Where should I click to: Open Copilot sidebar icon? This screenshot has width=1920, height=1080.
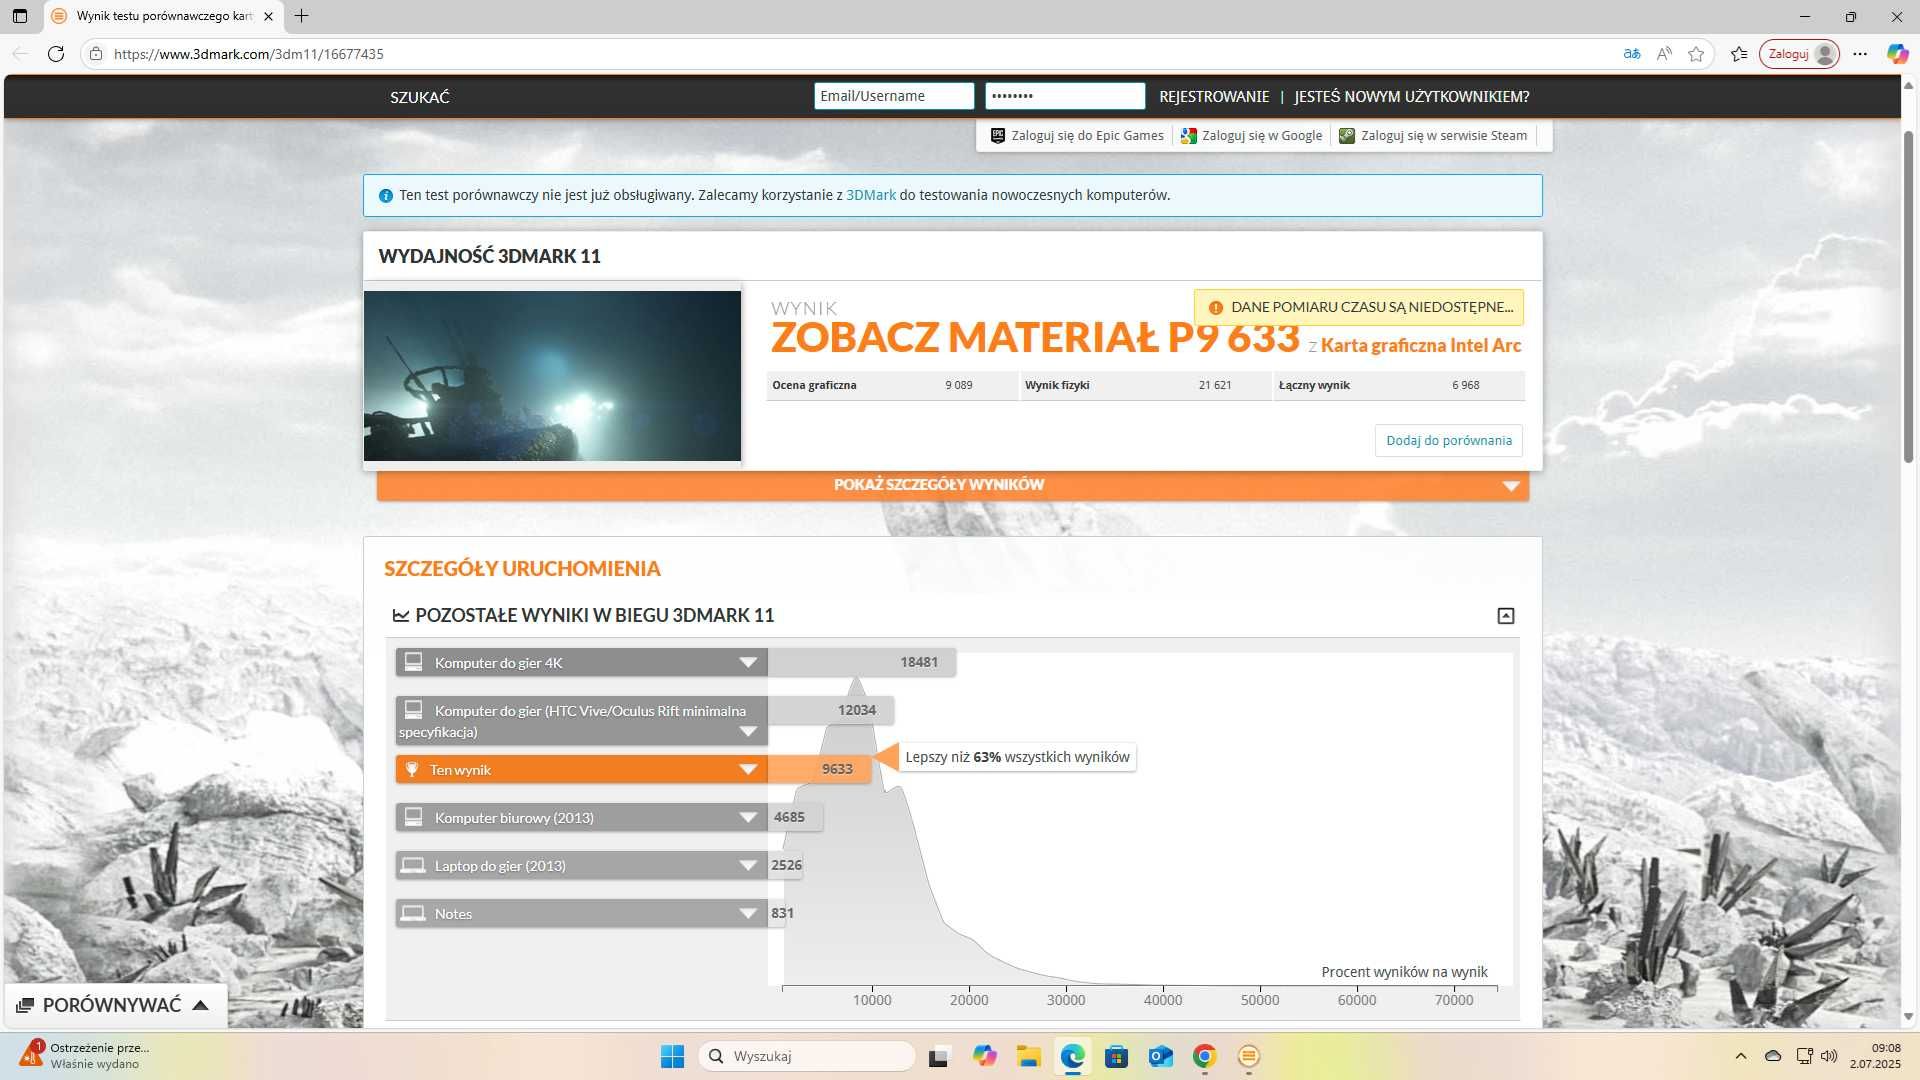coord(1897,54)
